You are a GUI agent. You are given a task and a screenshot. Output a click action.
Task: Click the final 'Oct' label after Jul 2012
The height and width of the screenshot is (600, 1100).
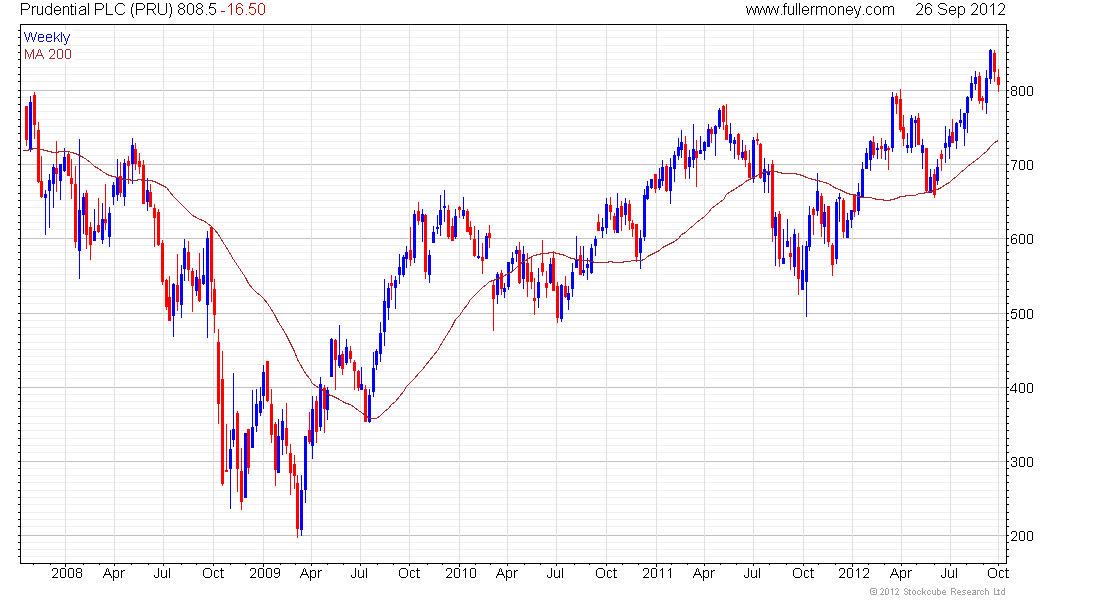(998, 573)
